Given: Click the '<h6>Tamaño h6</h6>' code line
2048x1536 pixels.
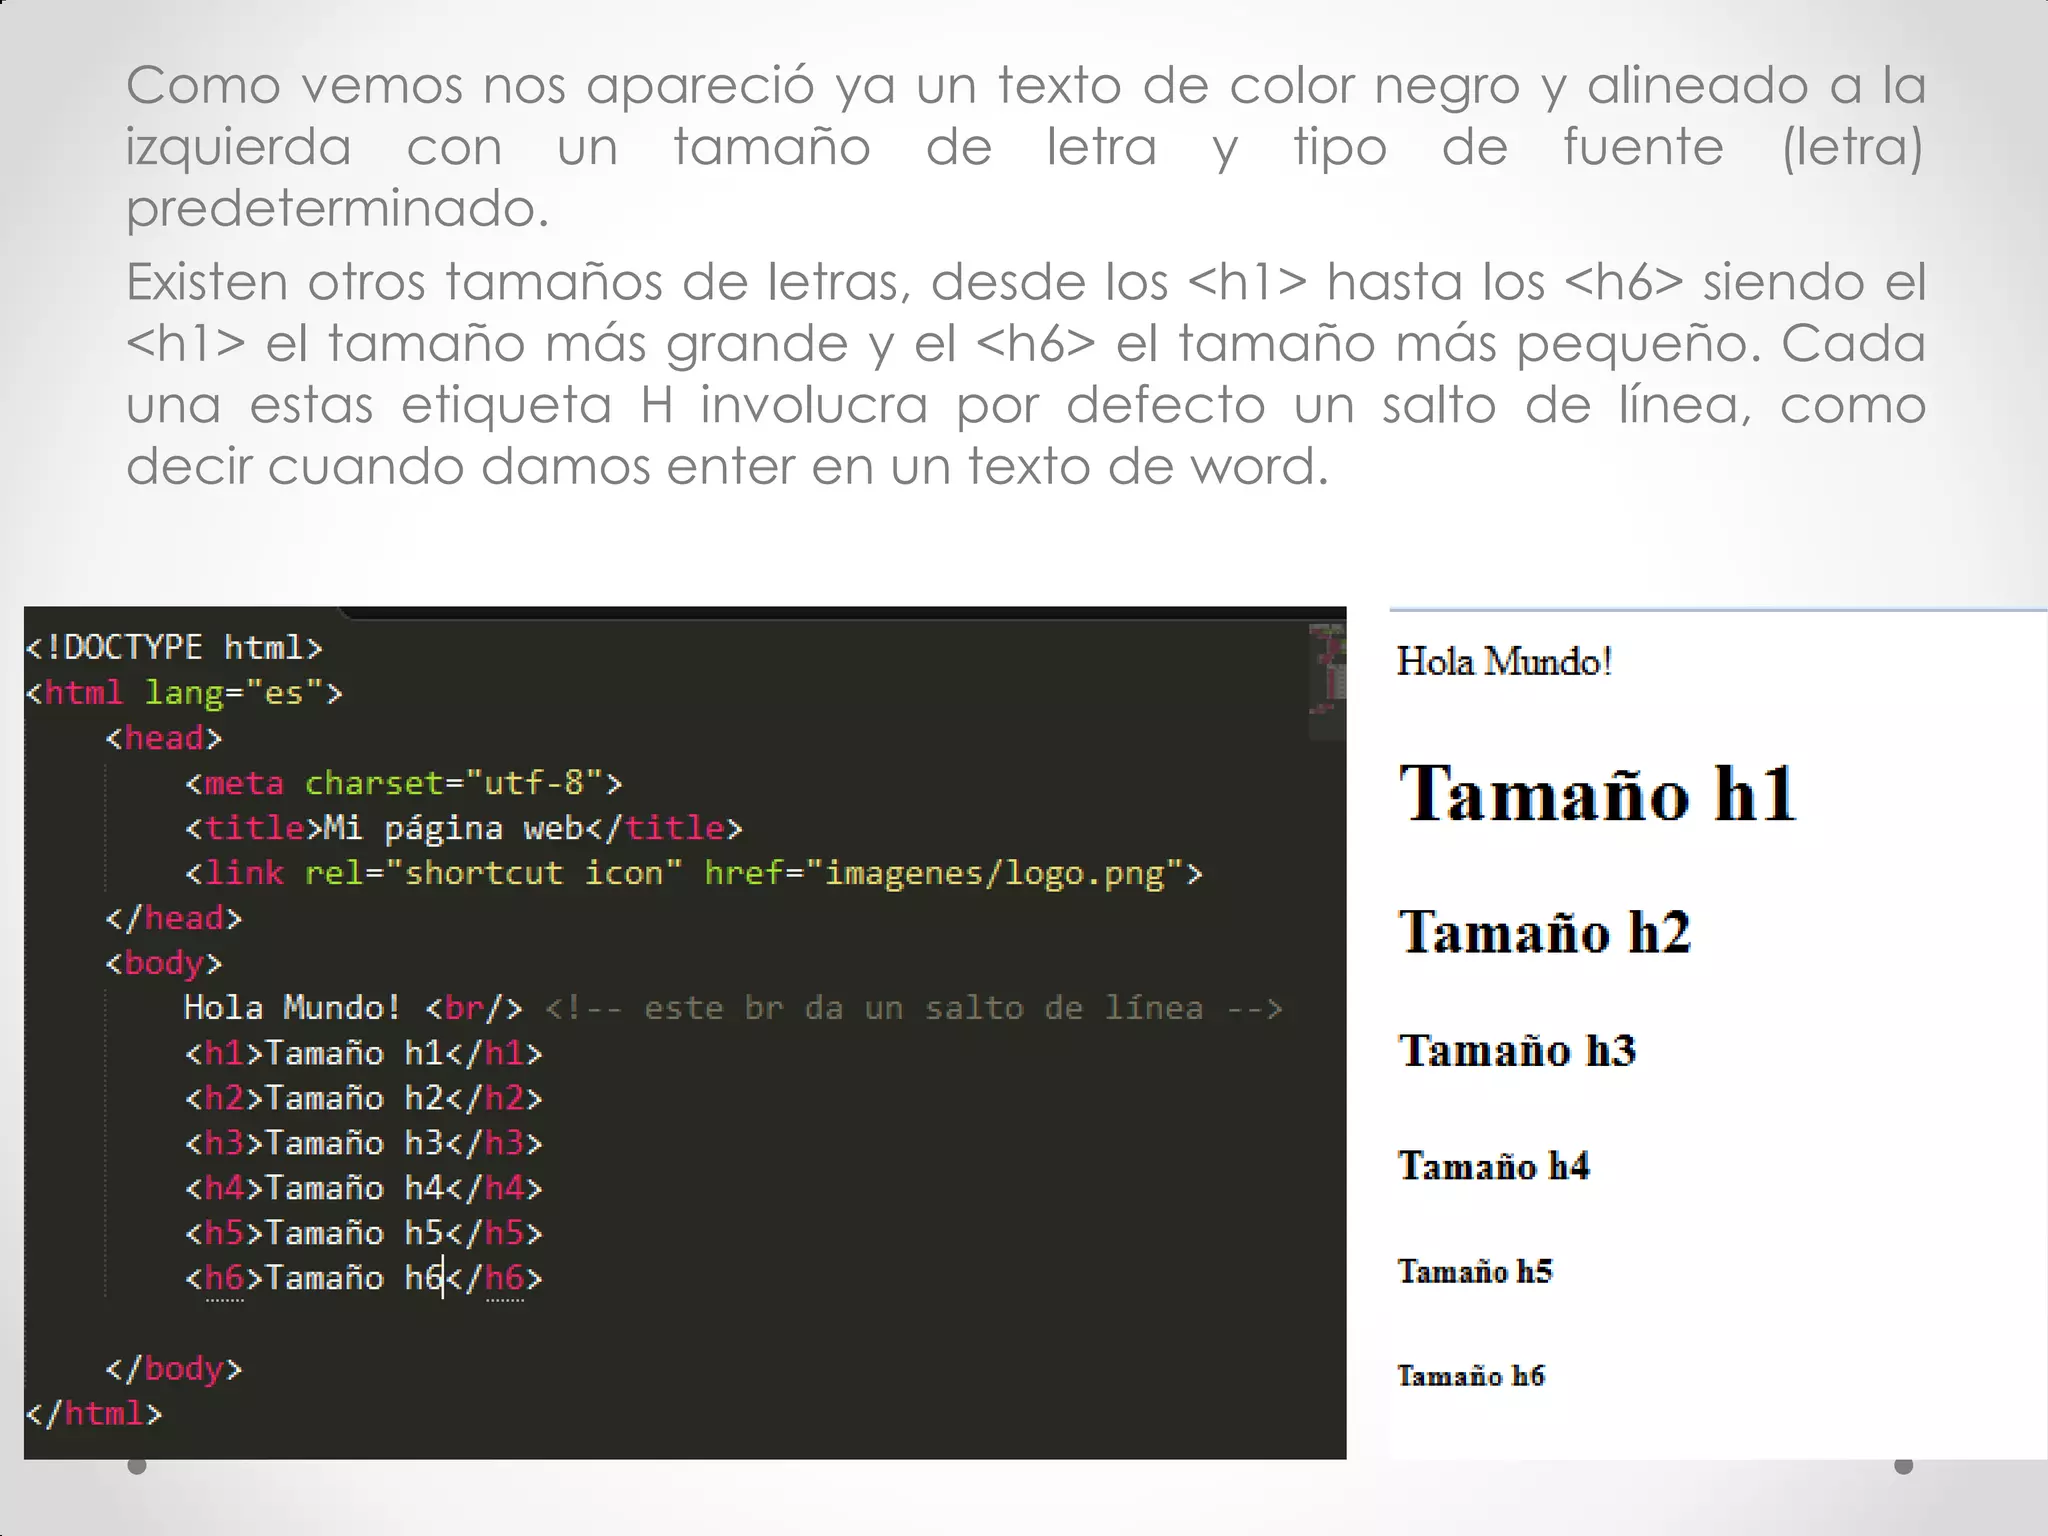Looking at the screenshot, I should [363, 1278].
